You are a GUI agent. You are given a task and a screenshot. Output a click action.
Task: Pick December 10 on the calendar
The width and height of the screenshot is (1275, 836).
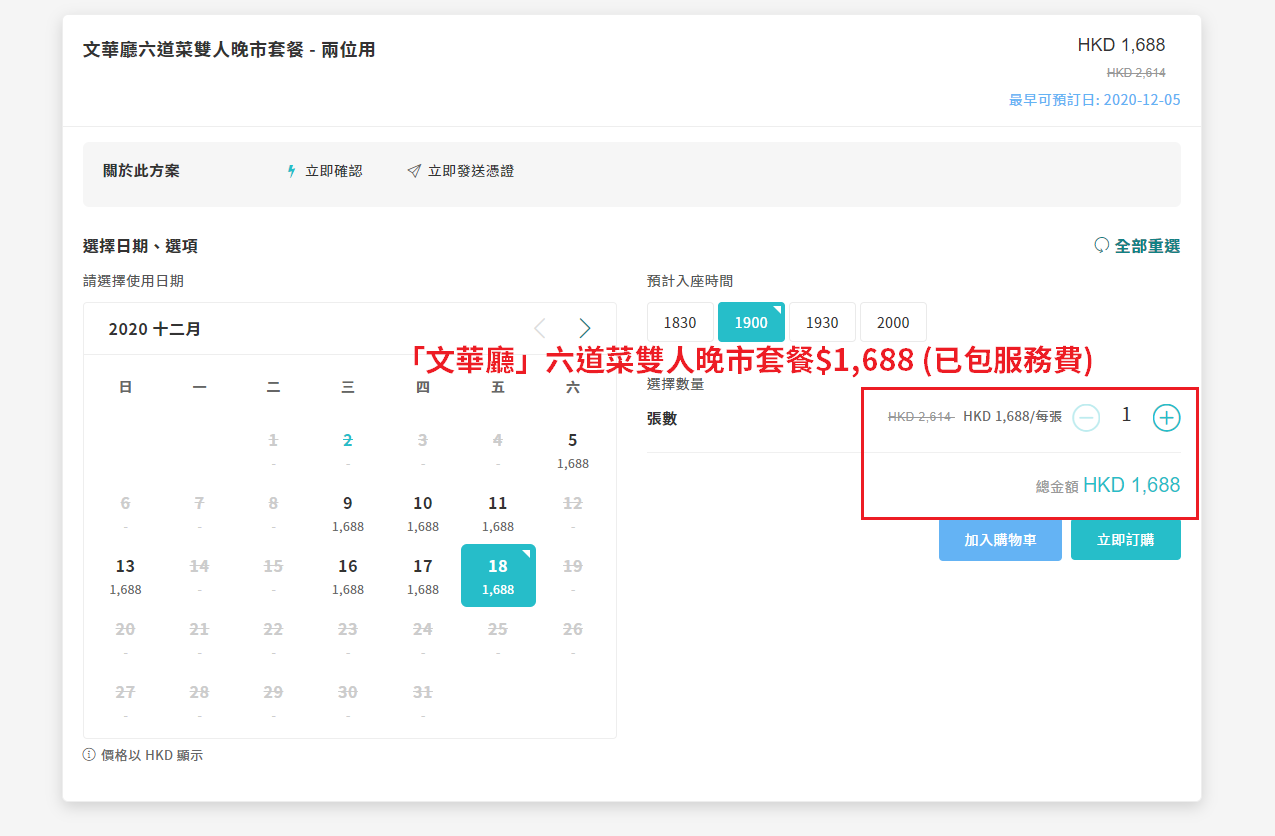(423, 513)
